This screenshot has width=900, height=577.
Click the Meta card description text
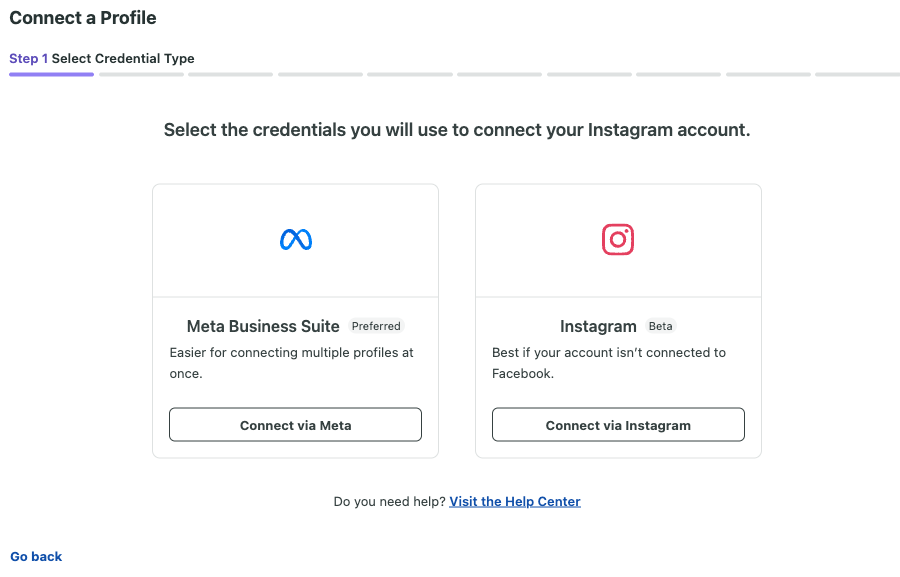[292, 363]
